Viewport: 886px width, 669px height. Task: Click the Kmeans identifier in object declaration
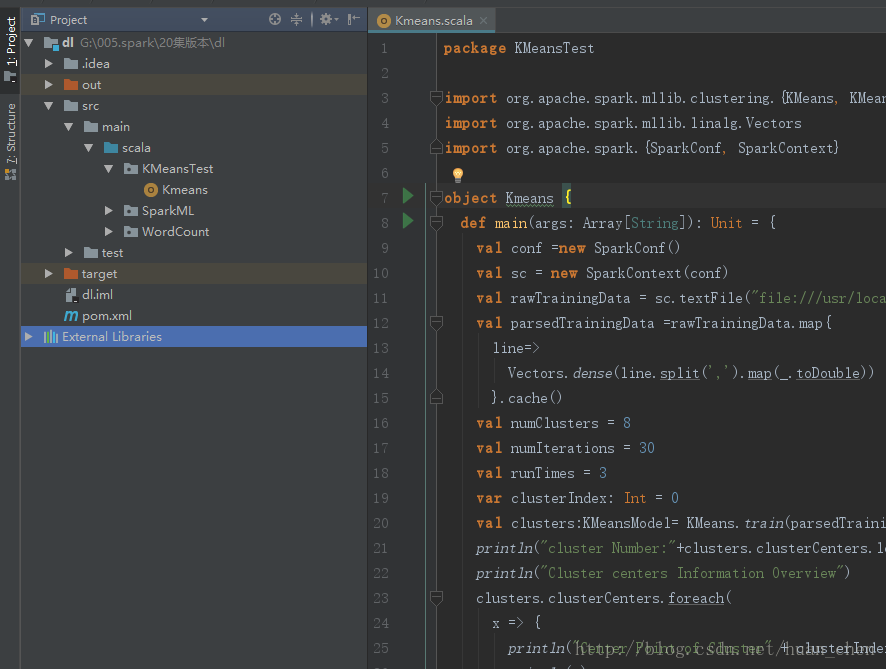[x=529, y=198]
